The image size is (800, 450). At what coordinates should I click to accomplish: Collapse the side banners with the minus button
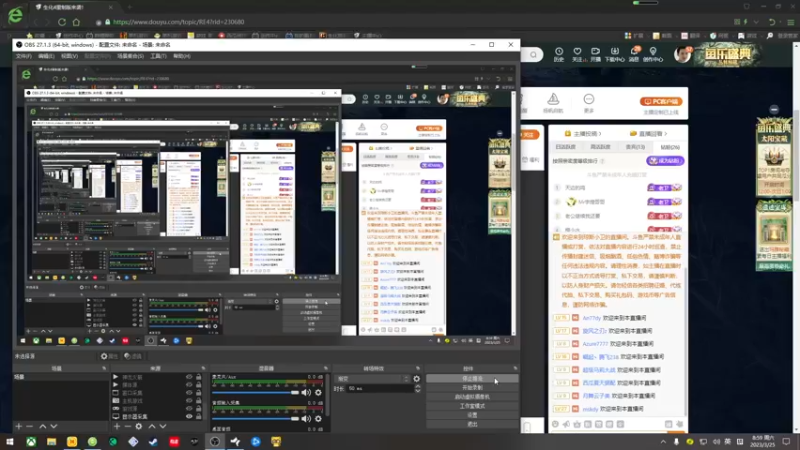774,109
